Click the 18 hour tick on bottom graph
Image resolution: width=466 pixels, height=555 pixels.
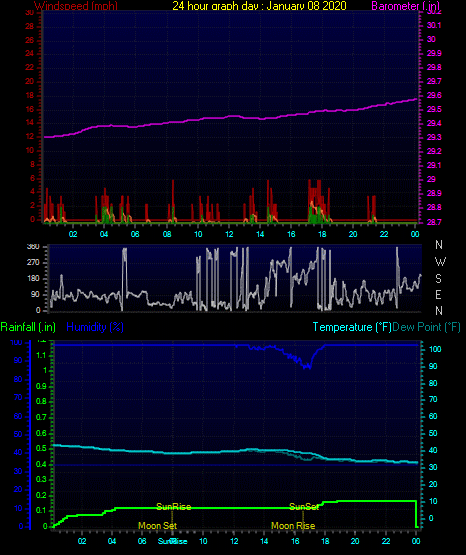(x=325, y=541)
